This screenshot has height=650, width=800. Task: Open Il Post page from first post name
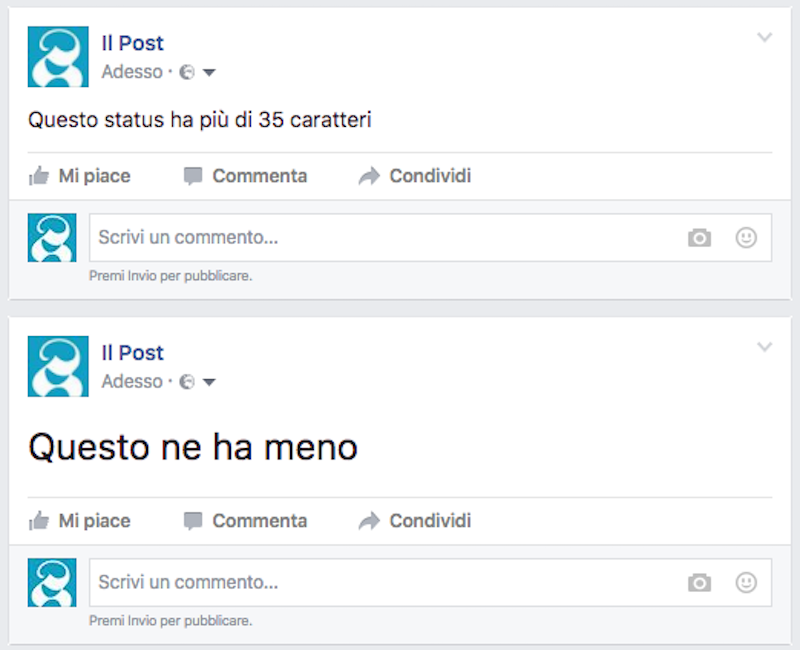coord(132,43)
